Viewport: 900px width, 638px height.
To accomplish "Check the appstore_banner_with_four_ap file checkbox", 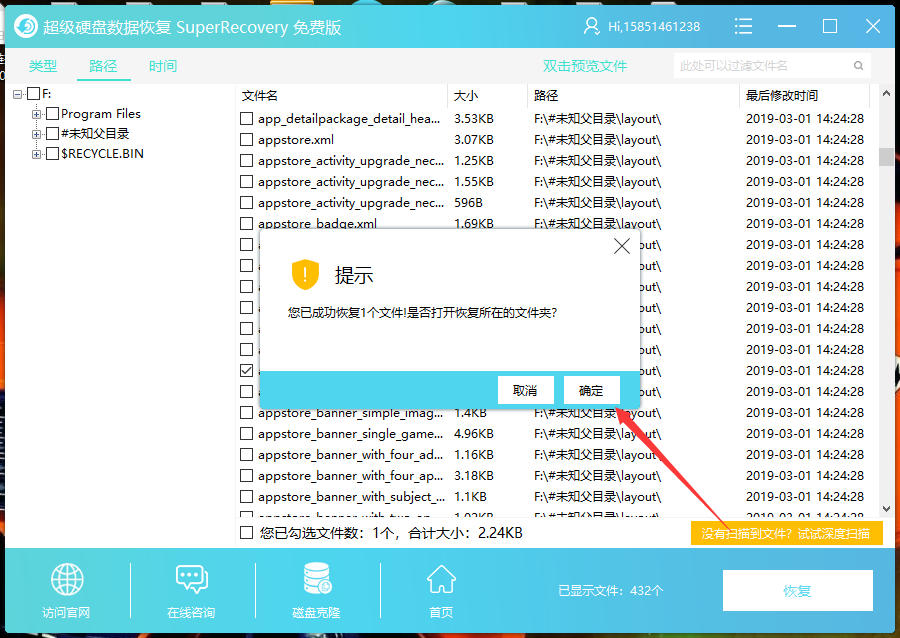I will (246, 476).
